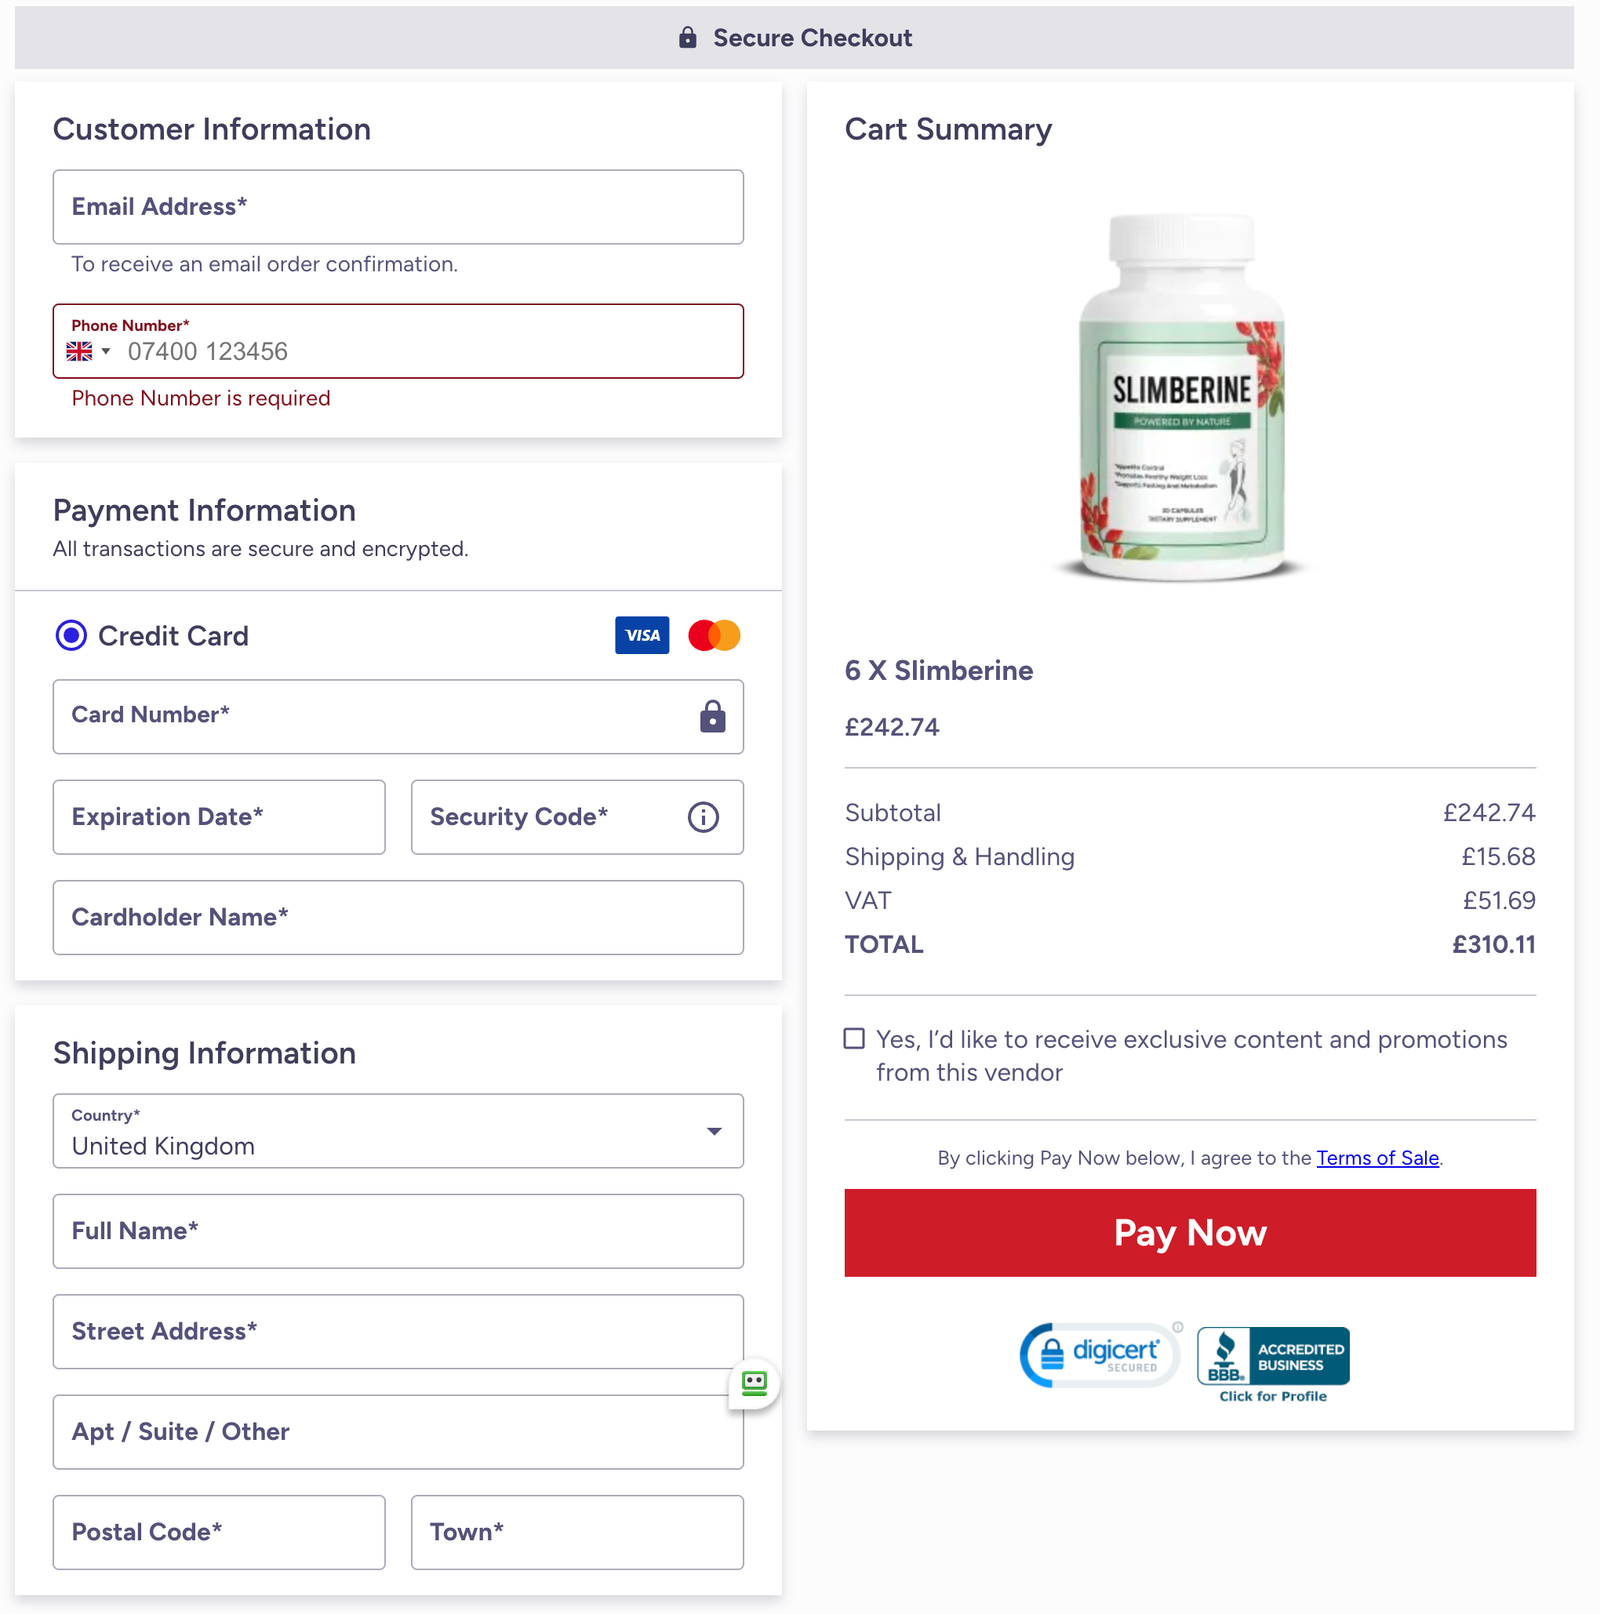Click the green robot autofill icon
Viewport: 1600px width, 1614px height.
[x=754, y=1383]
